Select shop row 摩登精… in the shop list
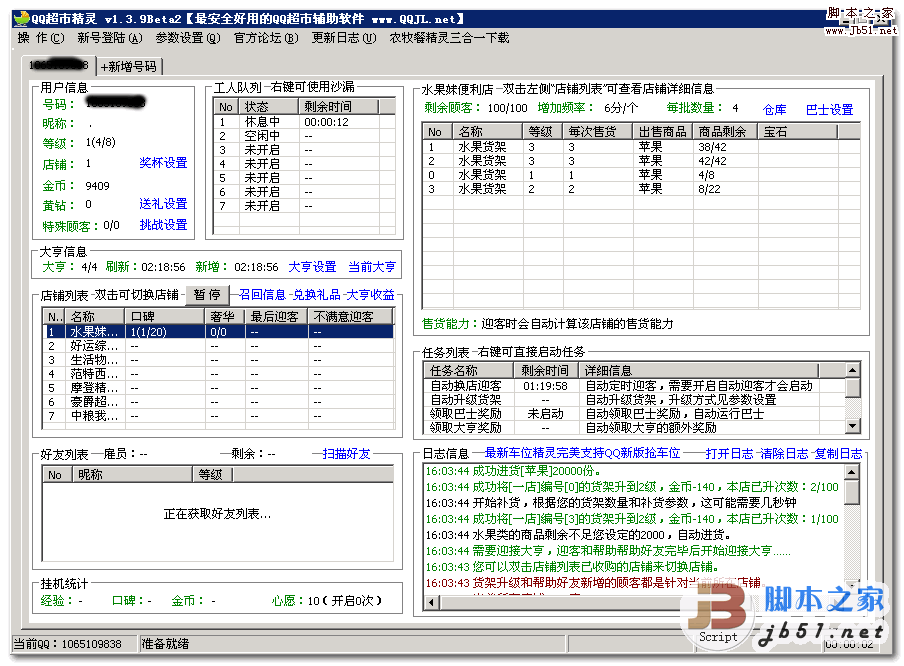Screen dimensions: 904x666 click(x=220, y=388)
